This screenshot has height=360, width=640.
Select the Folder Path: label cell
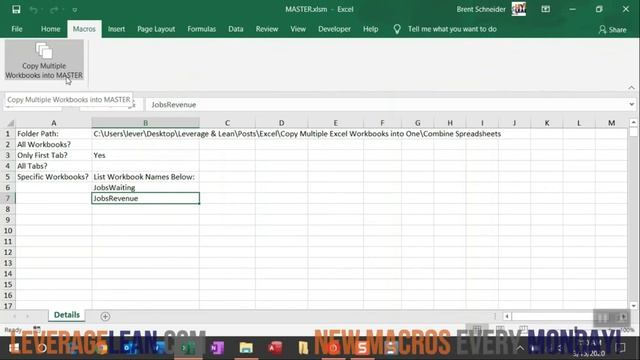click(53, 133)
